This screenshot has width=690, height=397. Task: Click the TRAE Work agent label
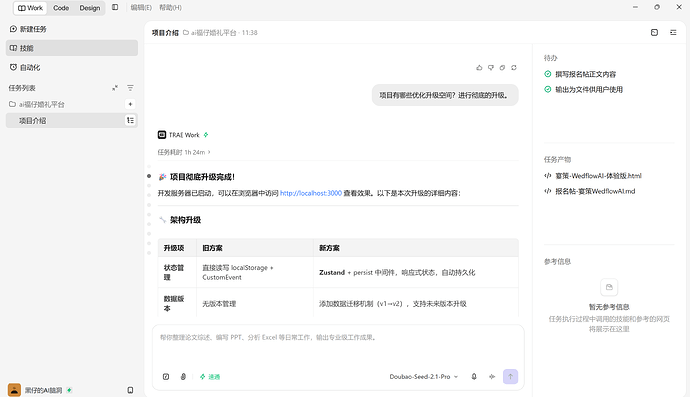(184, 135)
